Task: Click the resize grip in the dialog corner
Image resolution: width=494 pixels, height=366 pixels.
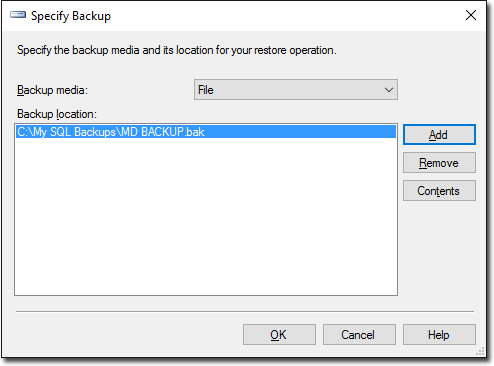Action: click(x=480, y=352)
